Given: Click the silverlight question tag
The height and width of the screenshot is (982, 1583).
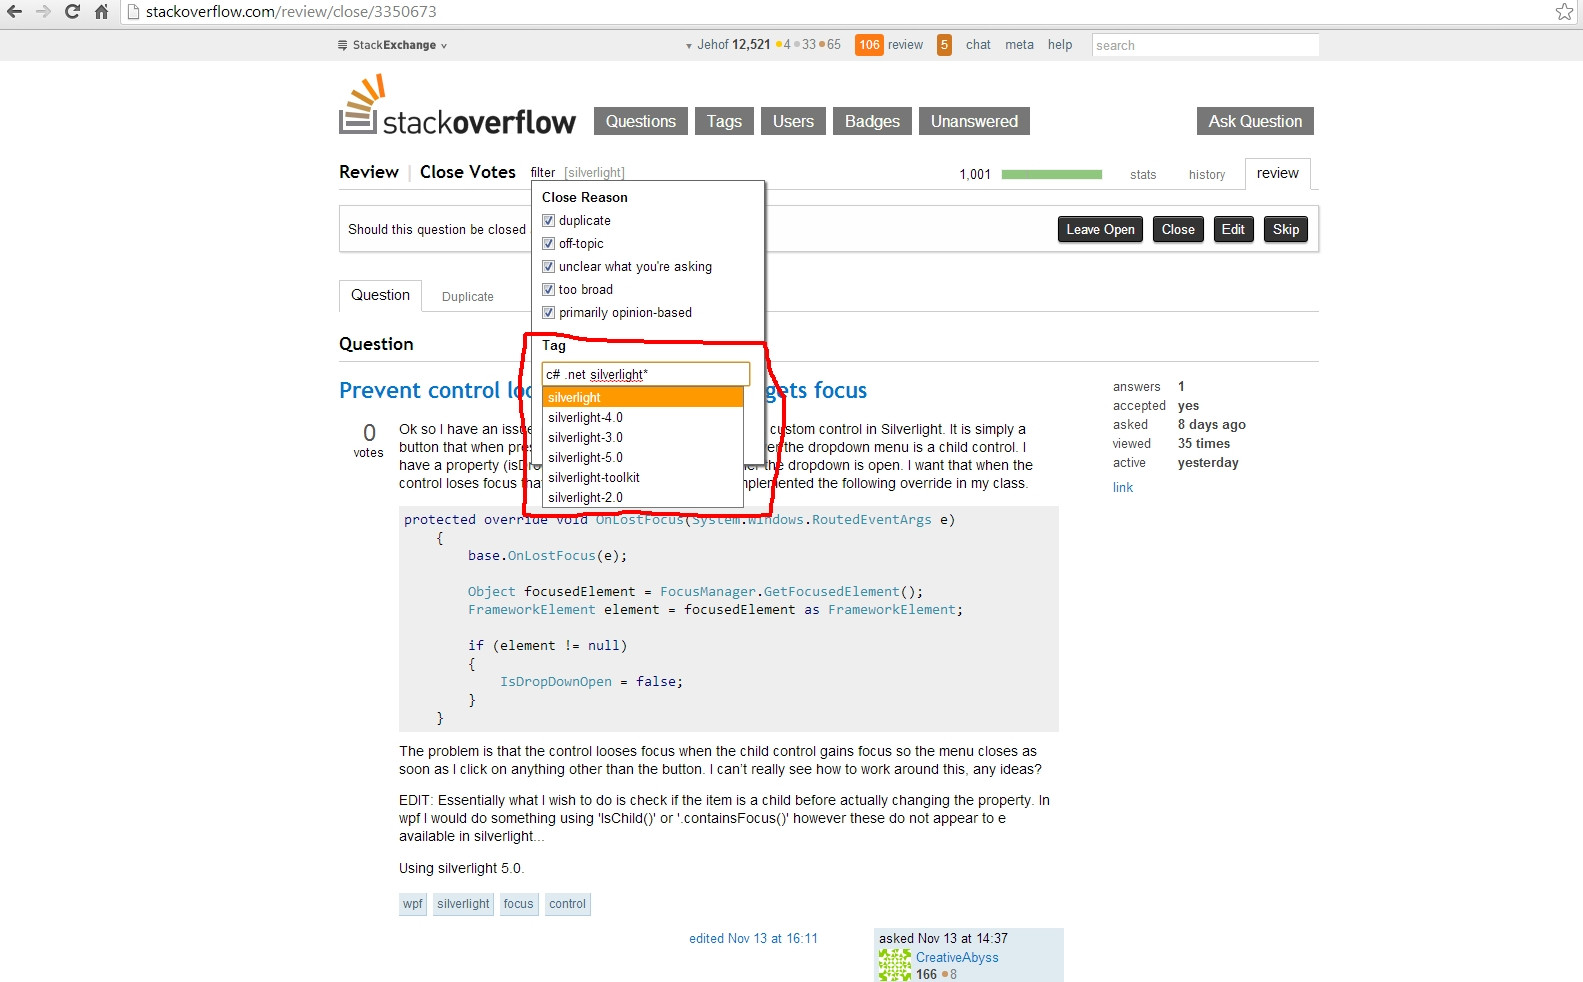Looking at the screenshot, I should pyautogui.click(x=463, y=904).
